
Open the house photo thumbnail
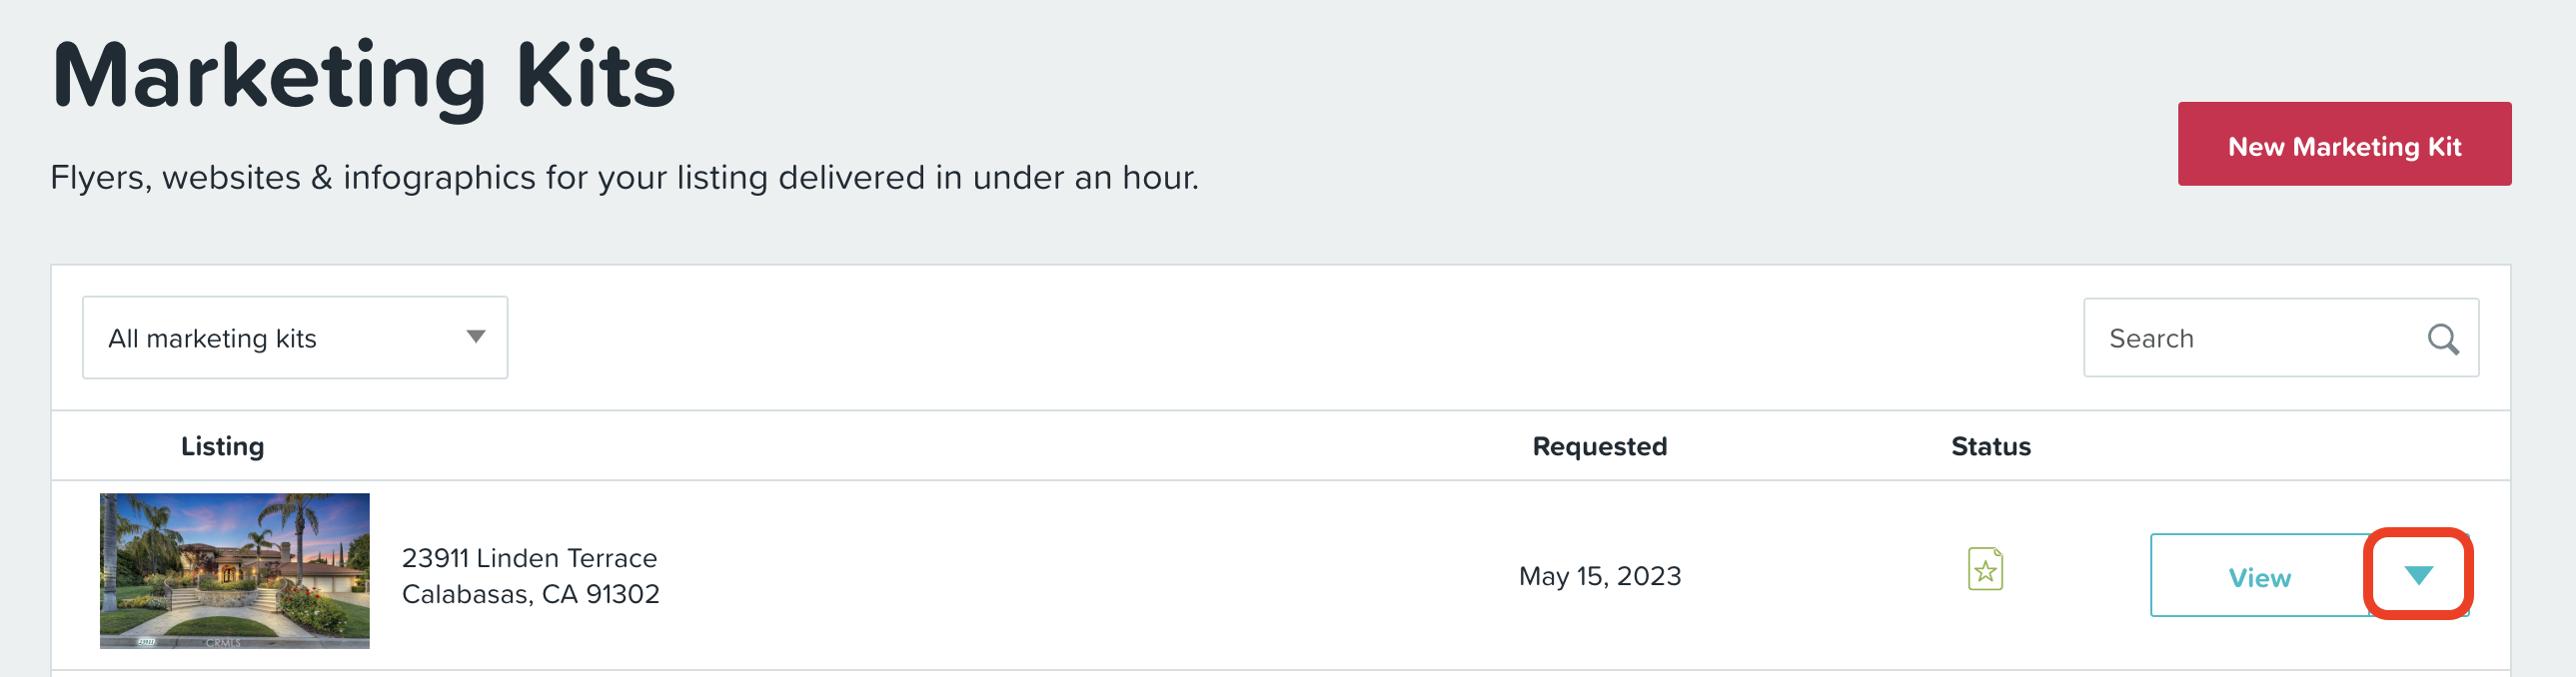[235, 571]
